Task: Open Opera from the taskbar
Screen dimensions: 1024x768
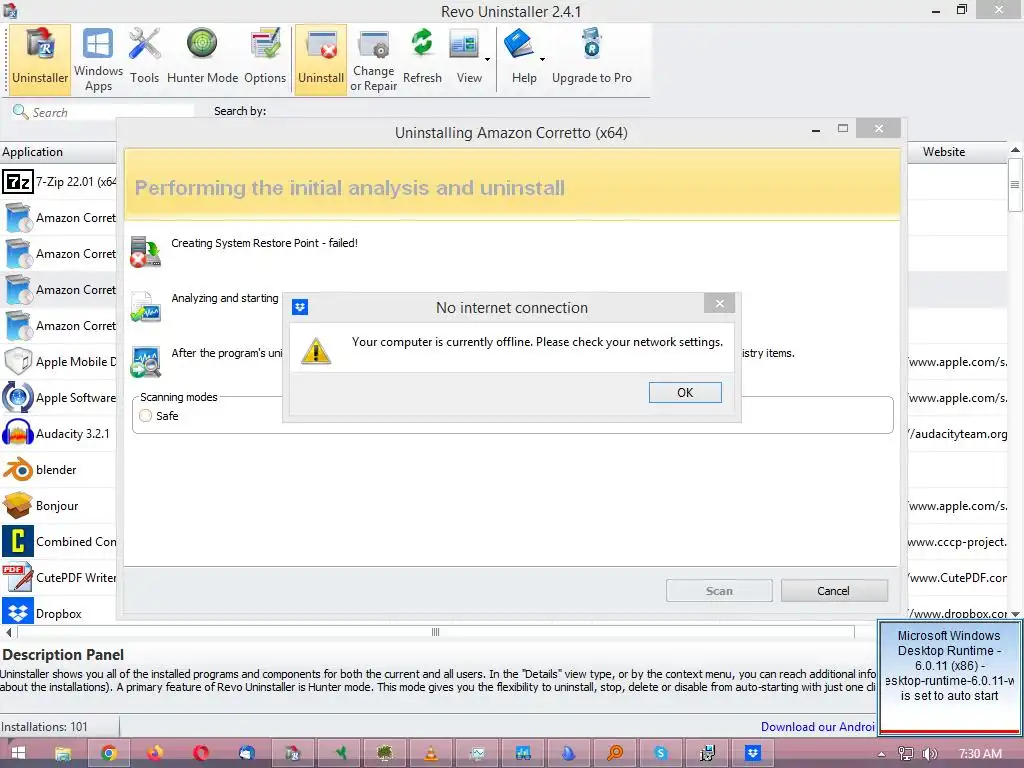Action: [200, 753]
